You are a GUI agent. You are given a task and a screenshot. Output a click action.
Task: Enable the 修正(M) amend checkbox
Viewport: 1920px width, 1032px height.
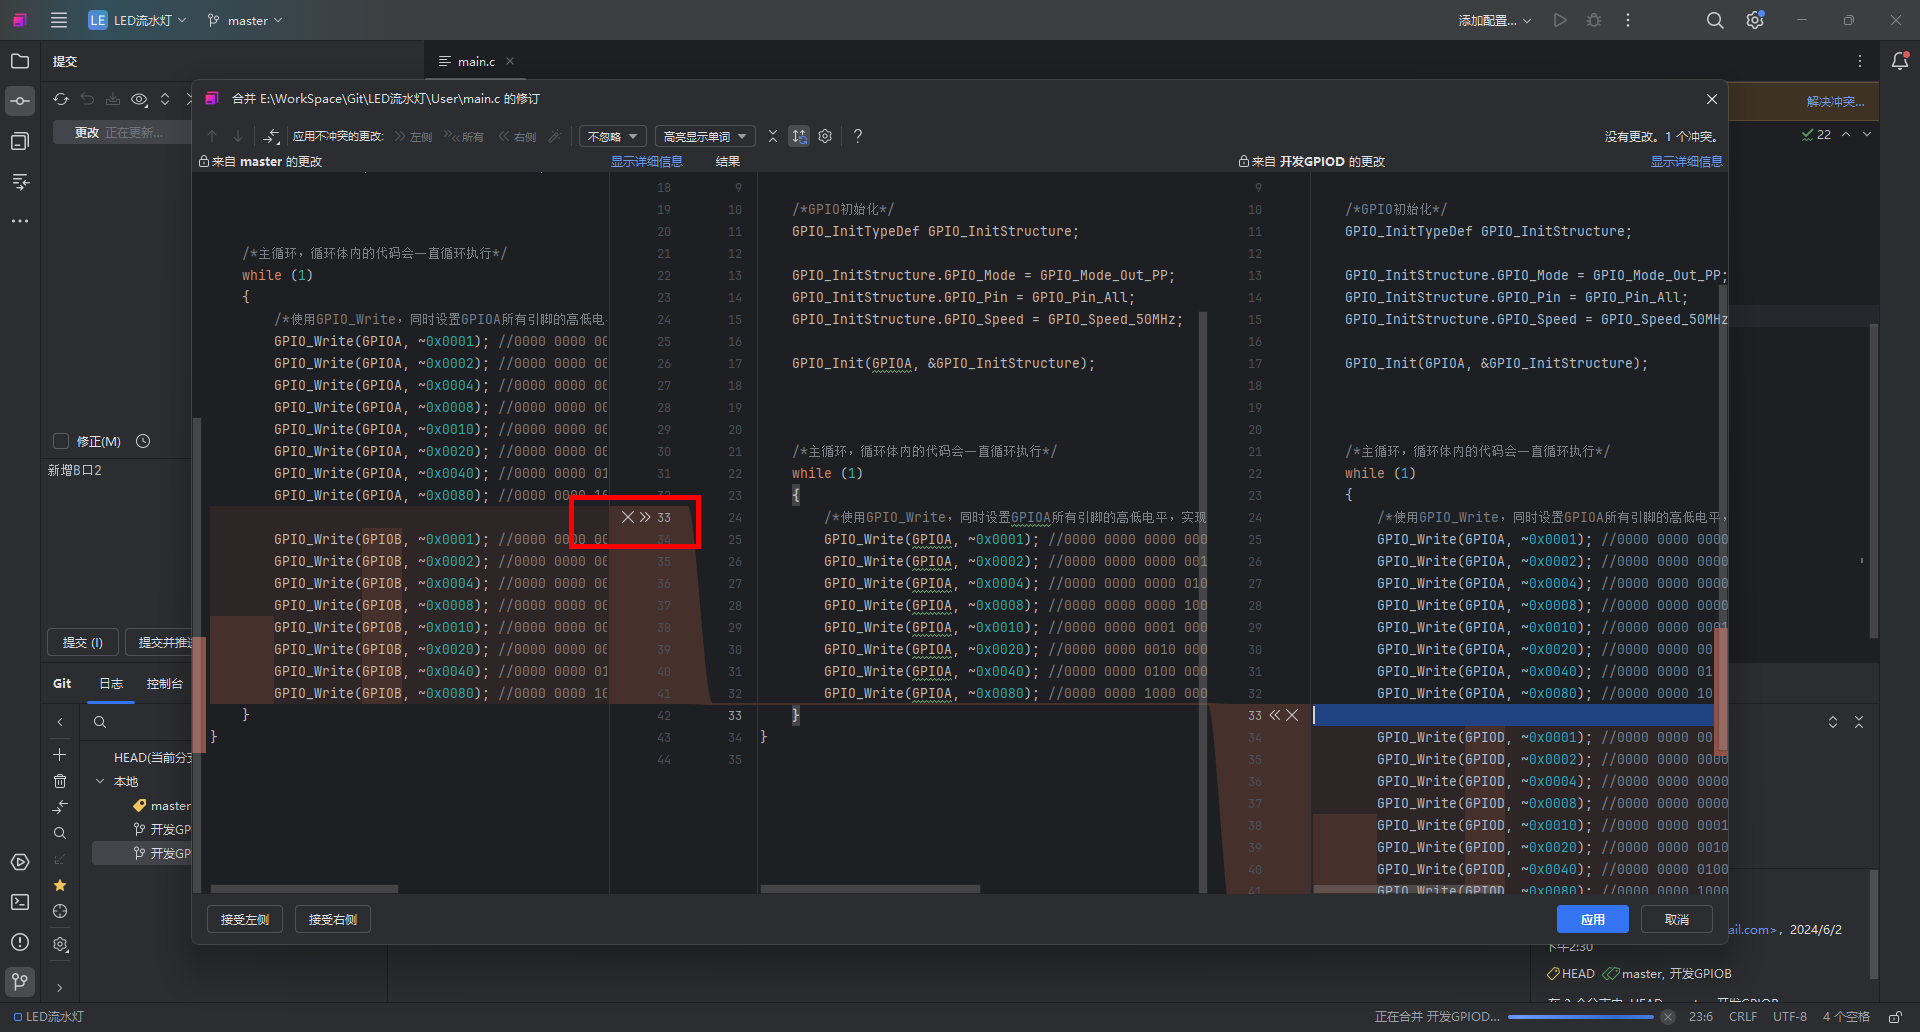pos(61,441)
